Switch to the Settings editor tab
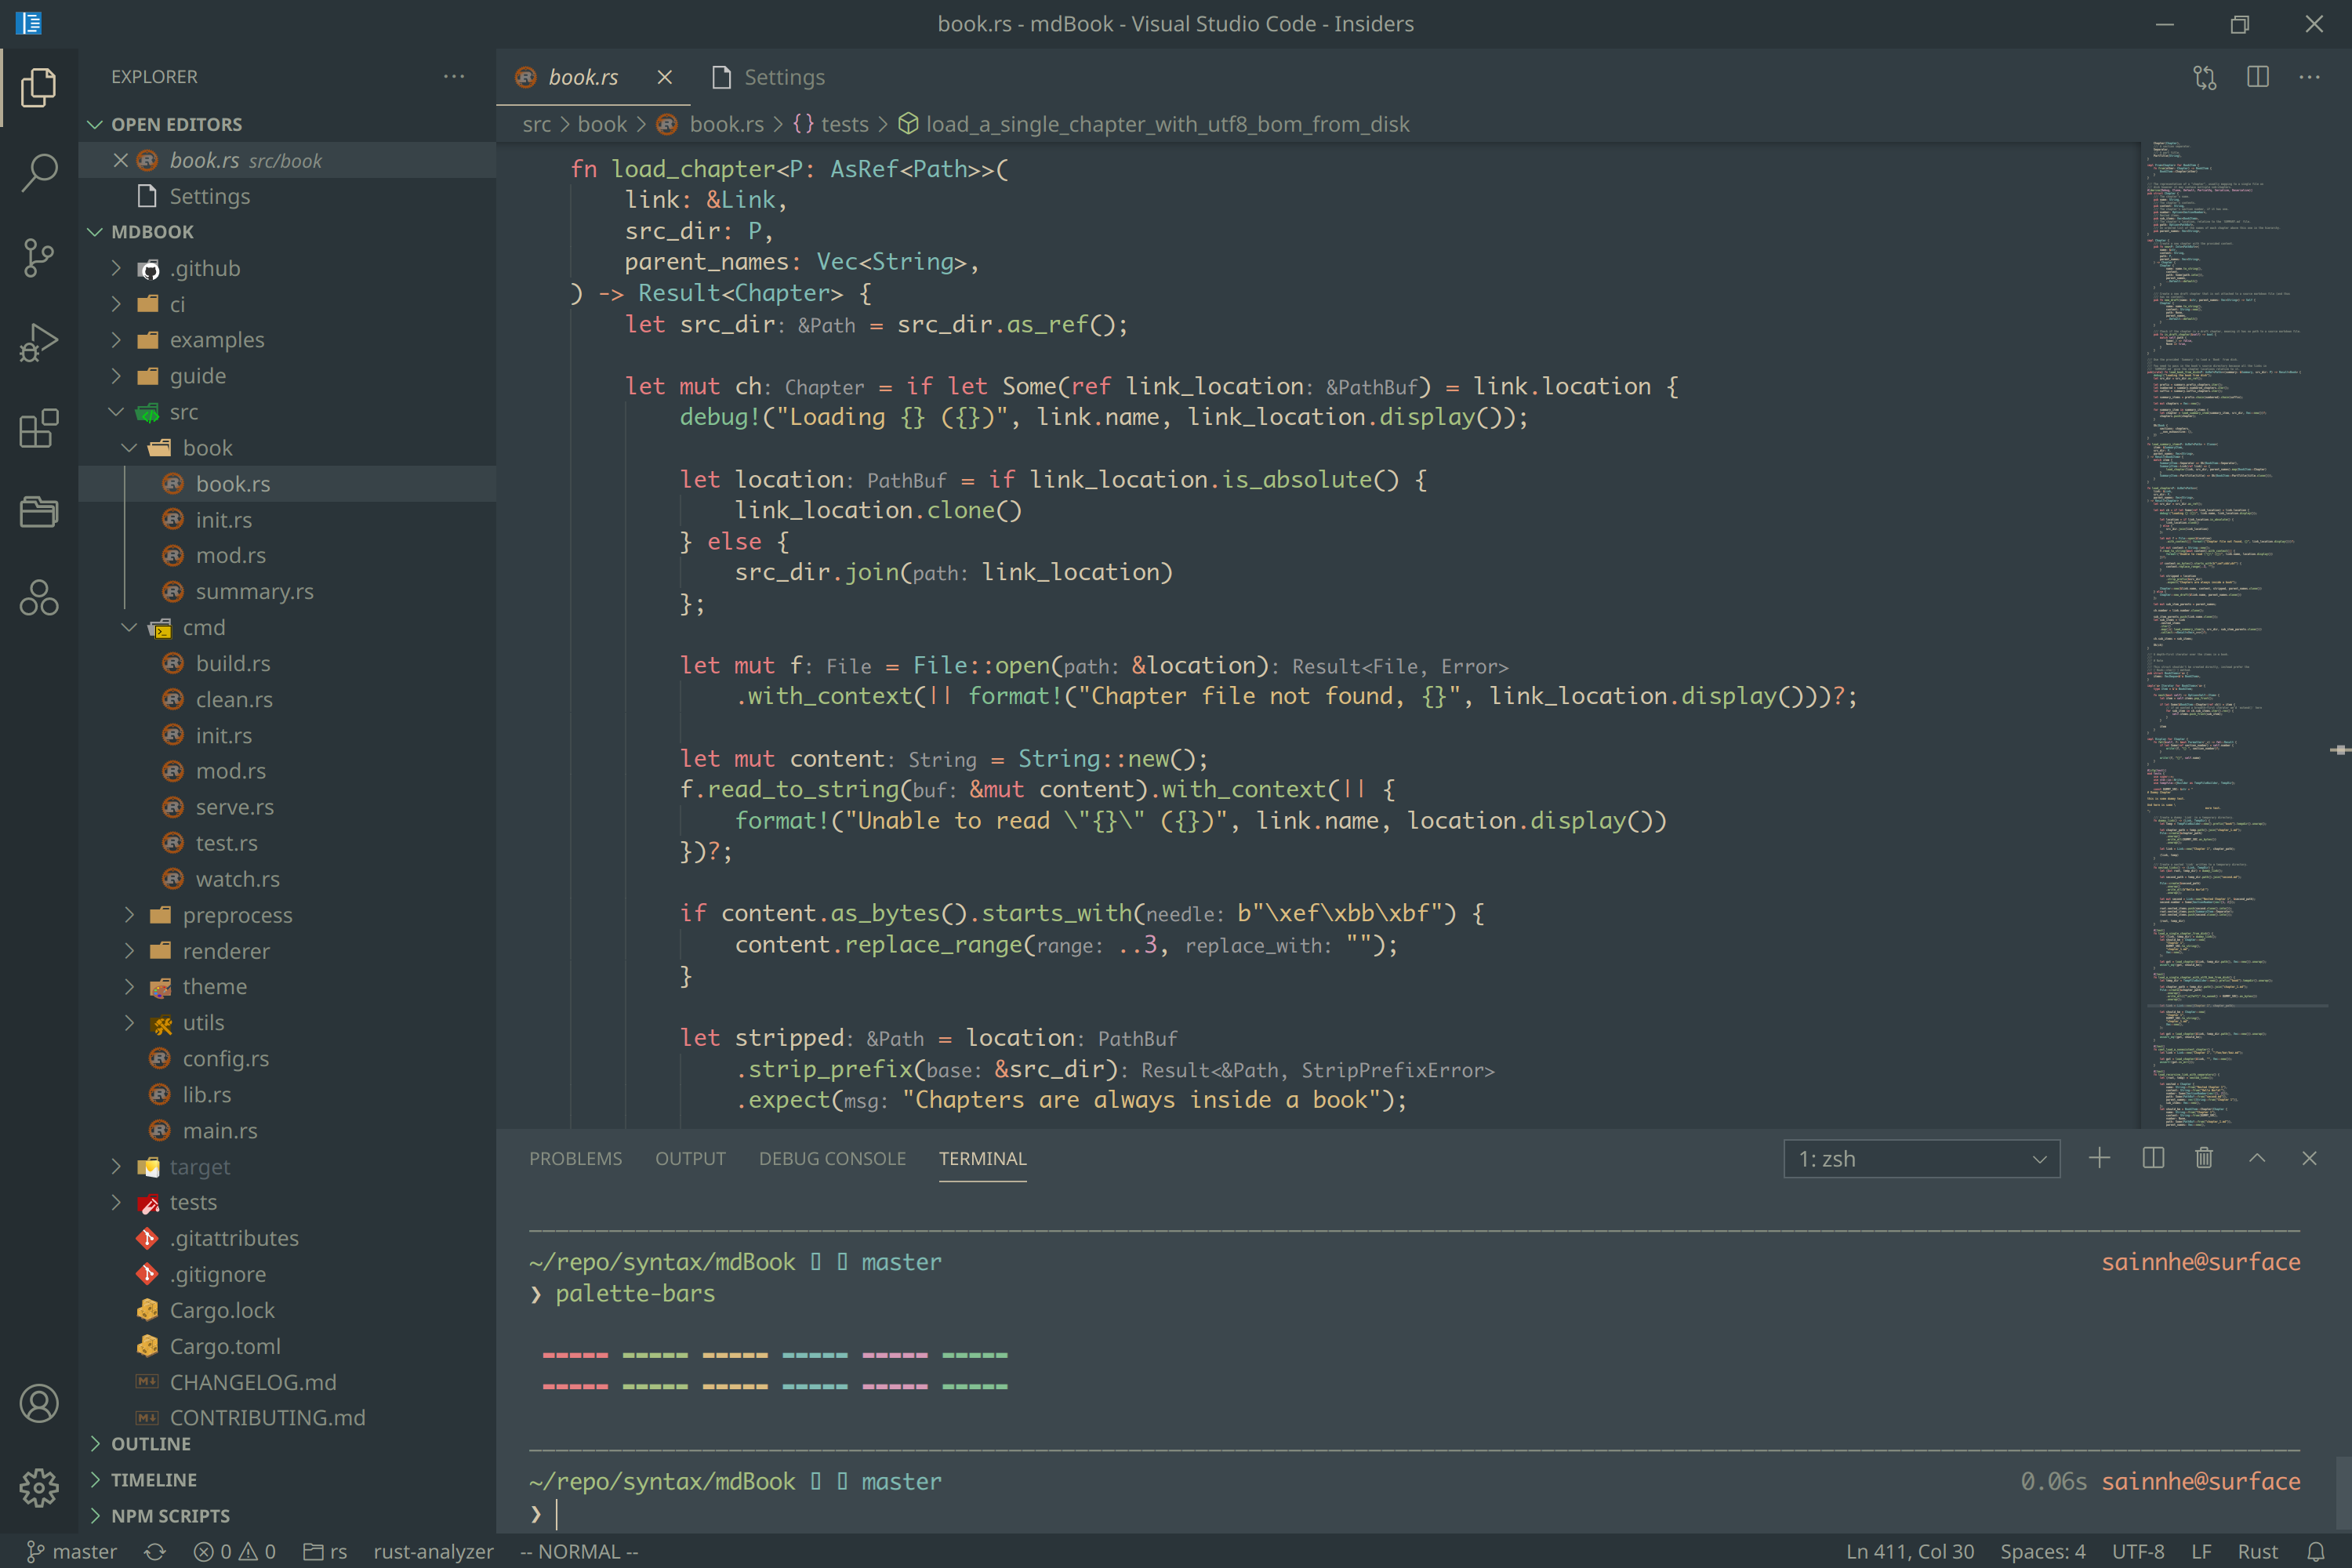Viewport: 2352px width, 1568px height. tap(783, 77)
